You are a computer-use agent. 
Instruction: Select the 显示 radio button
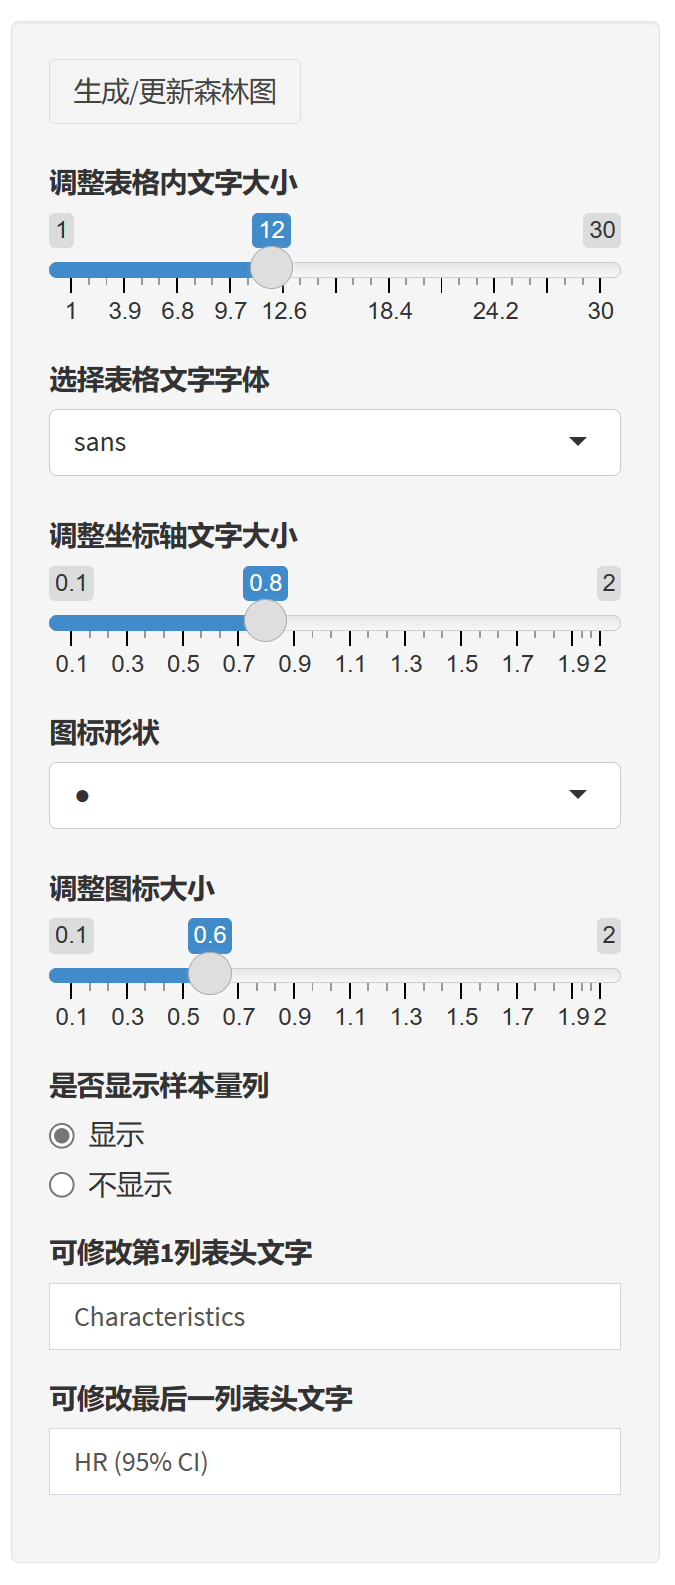[62, 1136]
